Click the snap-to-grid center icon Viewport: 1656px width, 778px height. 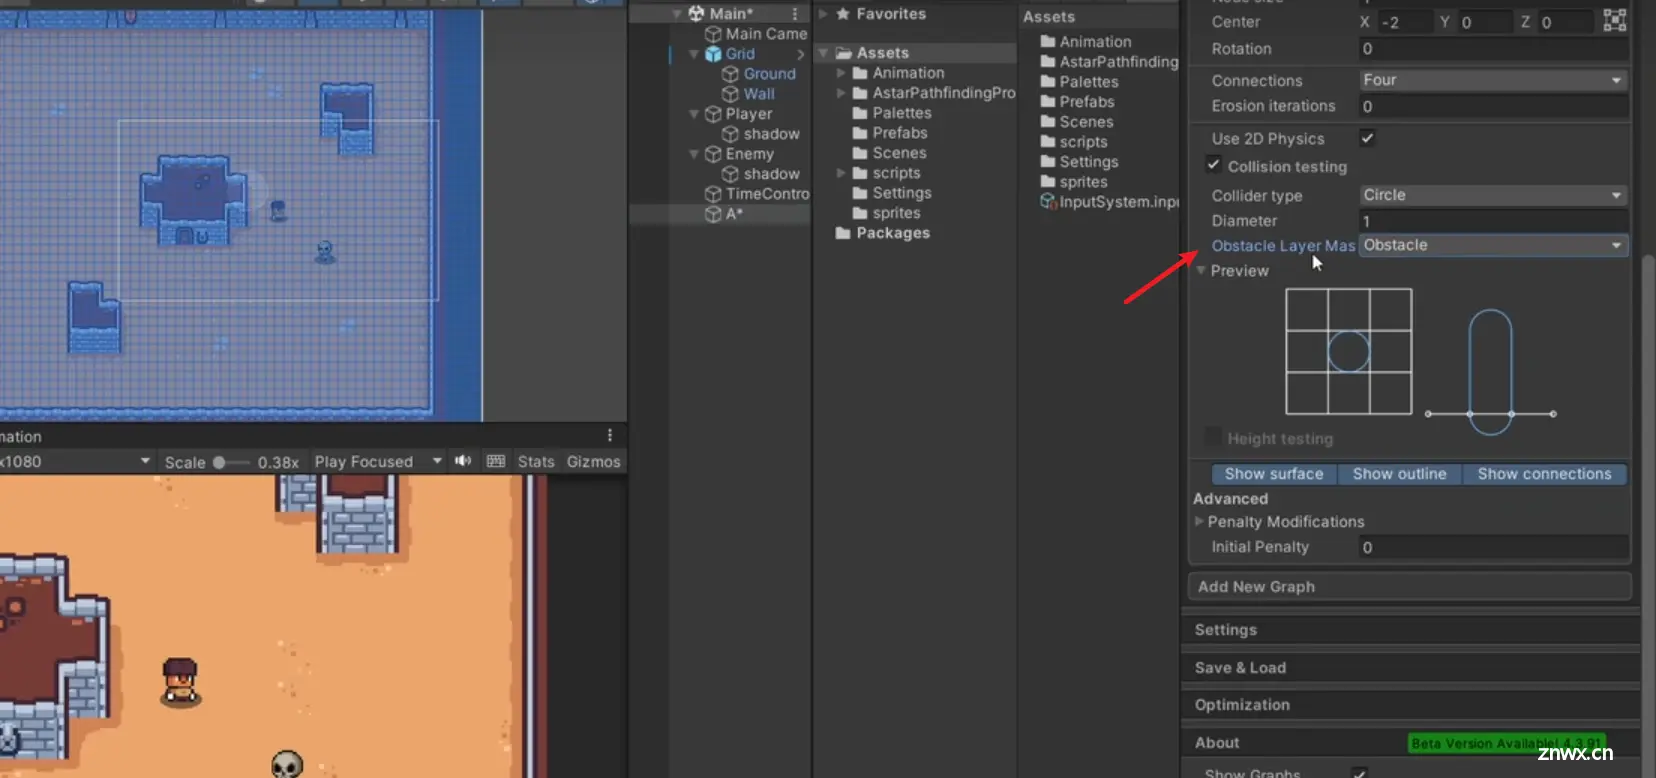tap(1614, 20)
